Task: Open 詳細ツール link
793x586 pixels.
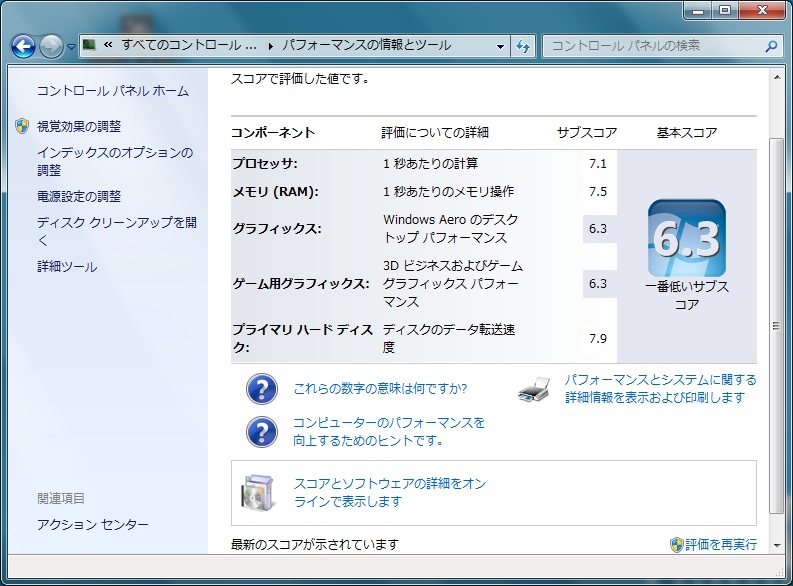Action: [67, 266]
